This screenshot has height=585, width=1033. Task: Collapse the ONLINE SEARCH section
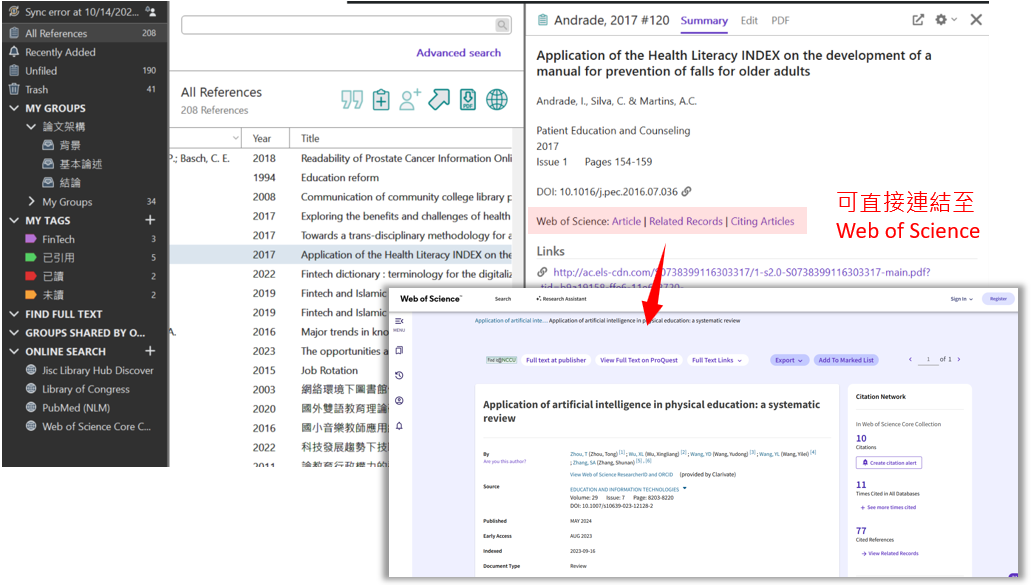click(14, 351)
